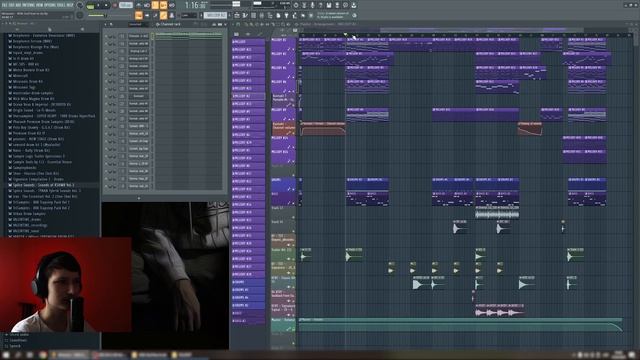The image size is (640, 360).
Task: Toggle the green Pattern/Song mode switch
Action: [90, 6]
